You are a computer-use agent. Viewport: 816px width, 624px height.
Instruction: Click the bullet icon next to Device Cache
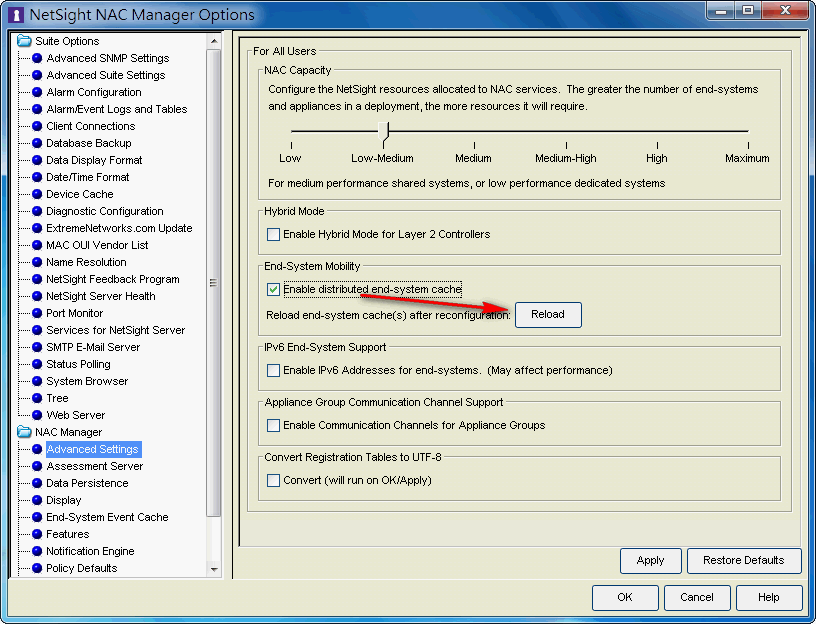tap(37, 194)
